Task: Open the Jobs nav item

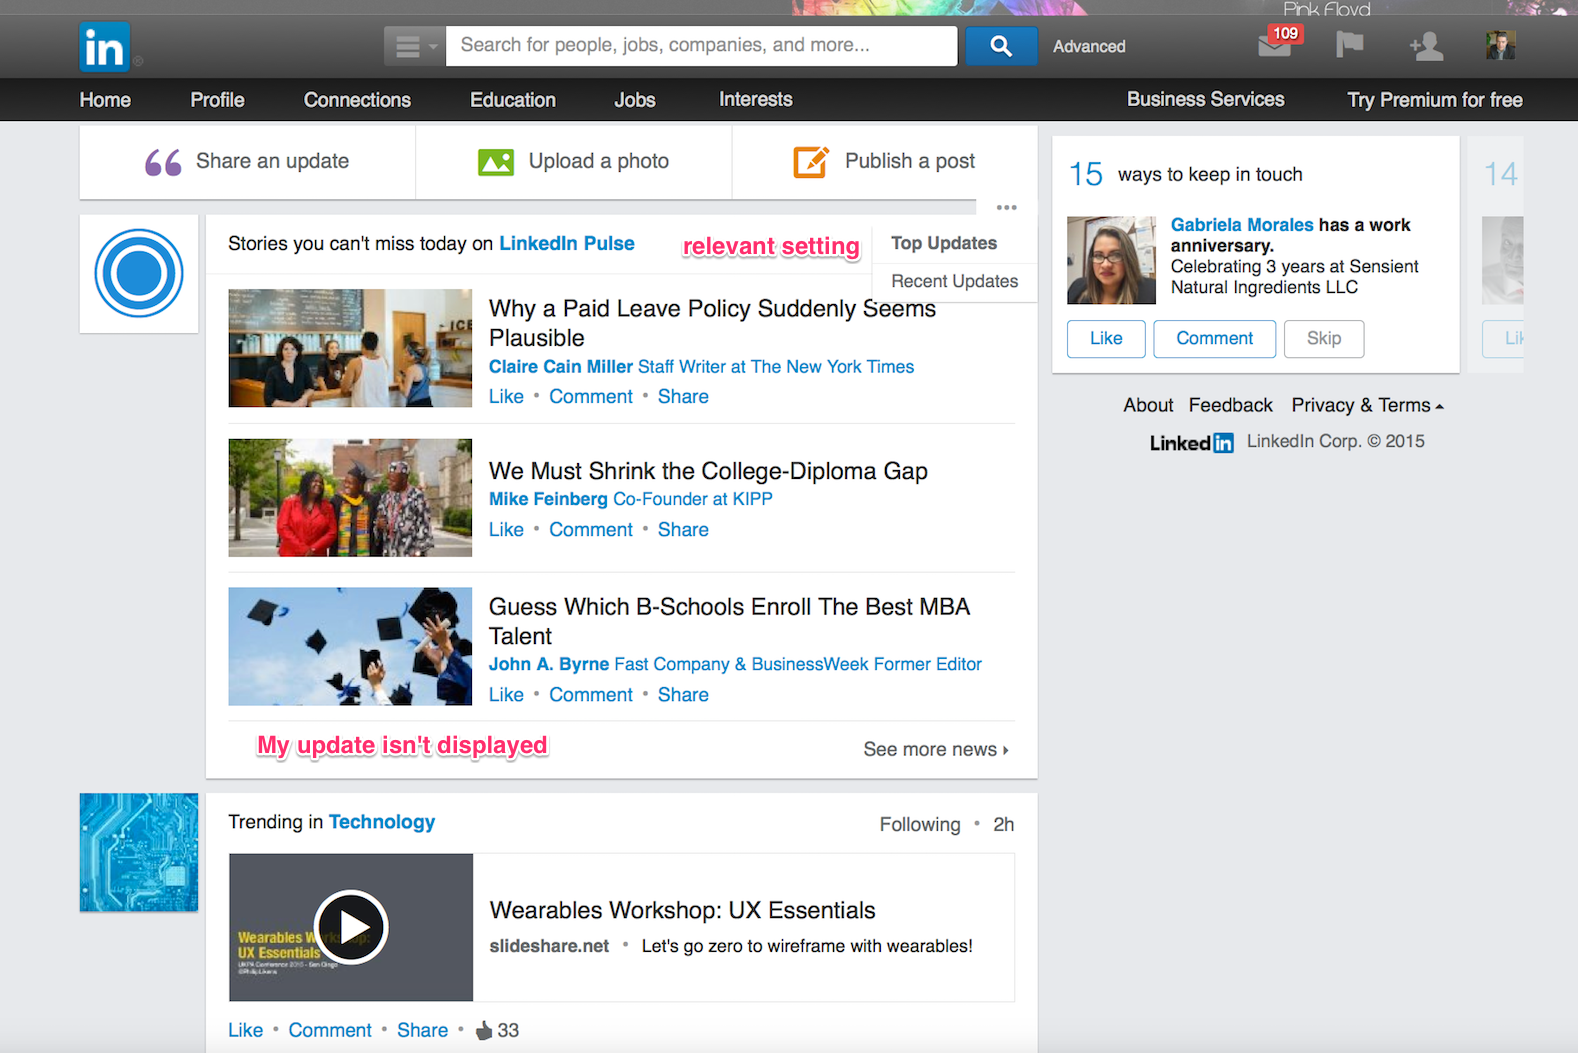Action: (635, 100)
